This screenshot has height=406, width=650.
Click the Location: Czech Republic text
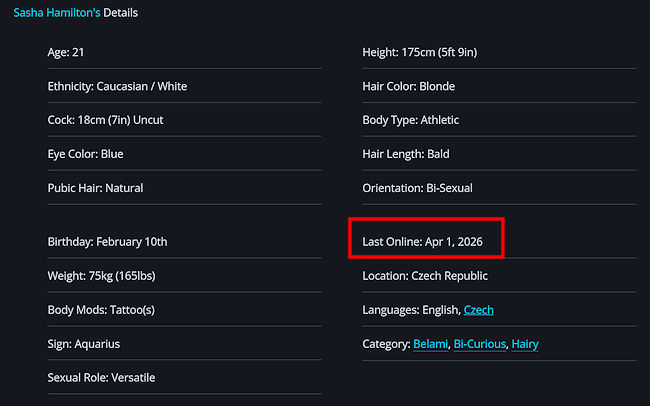tap(425, 276)
